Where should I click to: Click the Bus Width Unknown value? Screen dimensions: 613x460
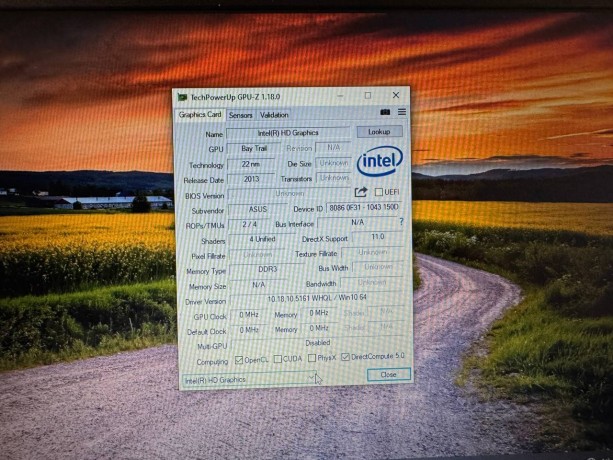(x=378, y=267)
